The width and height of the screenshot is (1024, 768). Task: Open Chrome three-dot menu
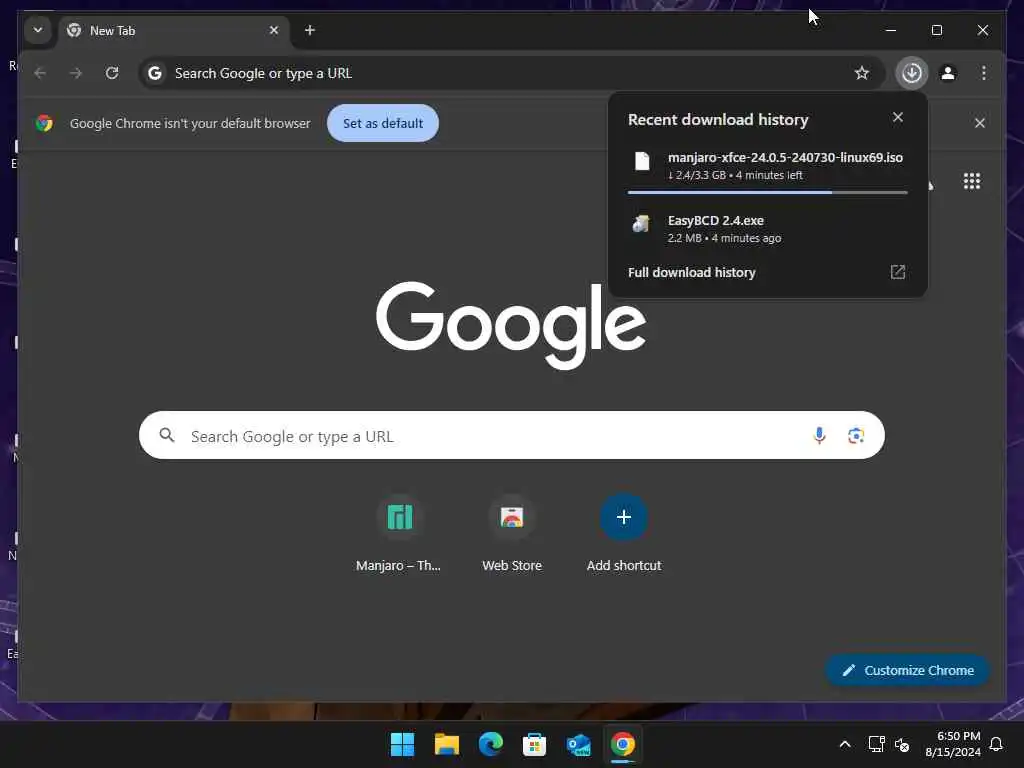coord(984,72)
